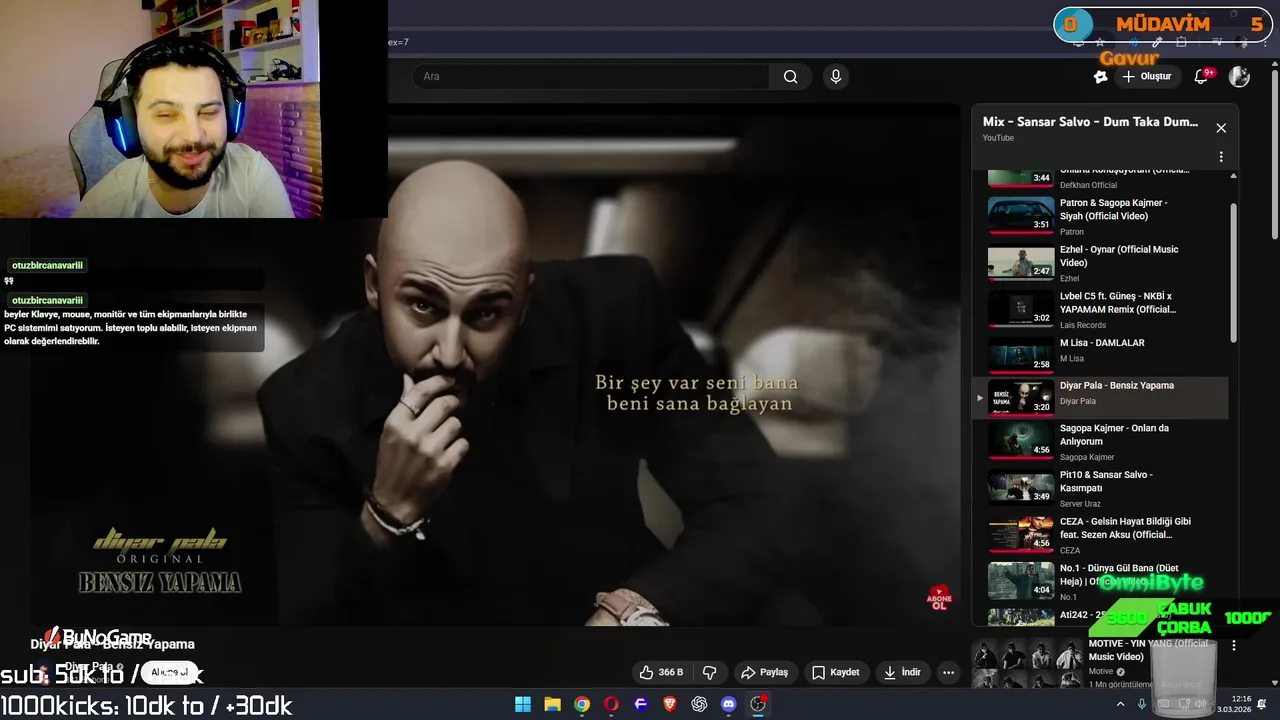The height and width of the screenshot is (720, 1280).
Task: Open more actions ellipsis under video
Action: 948,672
